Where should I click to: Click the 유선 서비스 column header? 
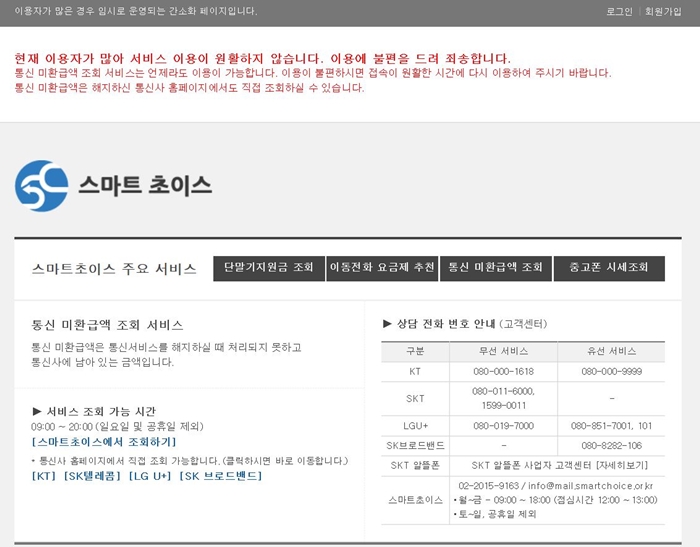pos(612,351)
